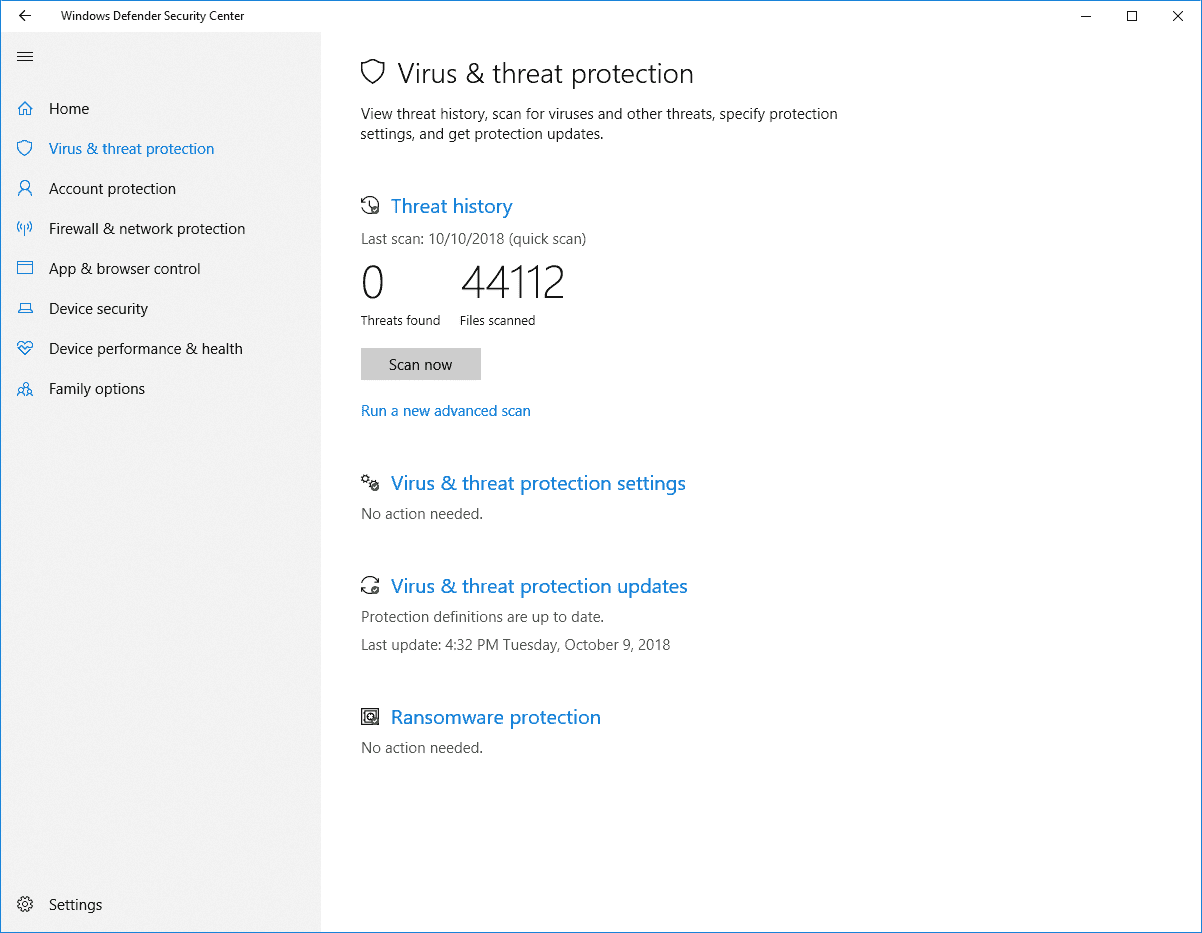The height and width of the screenshot is (933, 1202).
Task: Click the hamburger menu icon
Action: click(x=25, y=56)
